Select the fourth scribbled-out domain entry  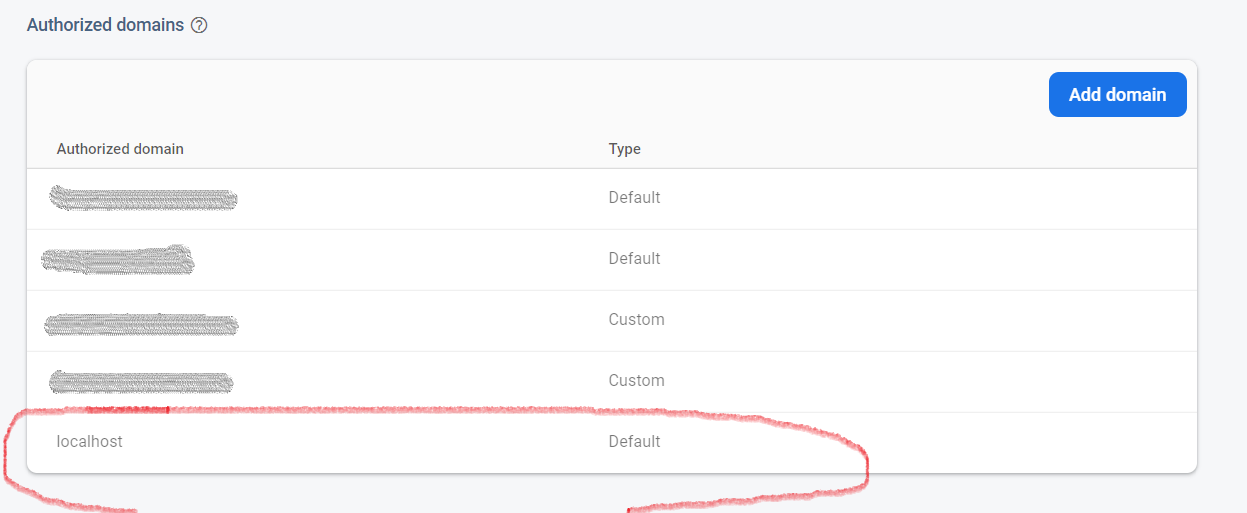(140, 381)
